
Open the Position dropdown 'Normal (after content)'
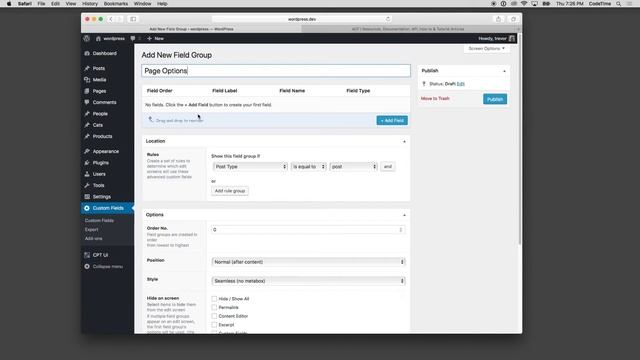tap(308, 262)
